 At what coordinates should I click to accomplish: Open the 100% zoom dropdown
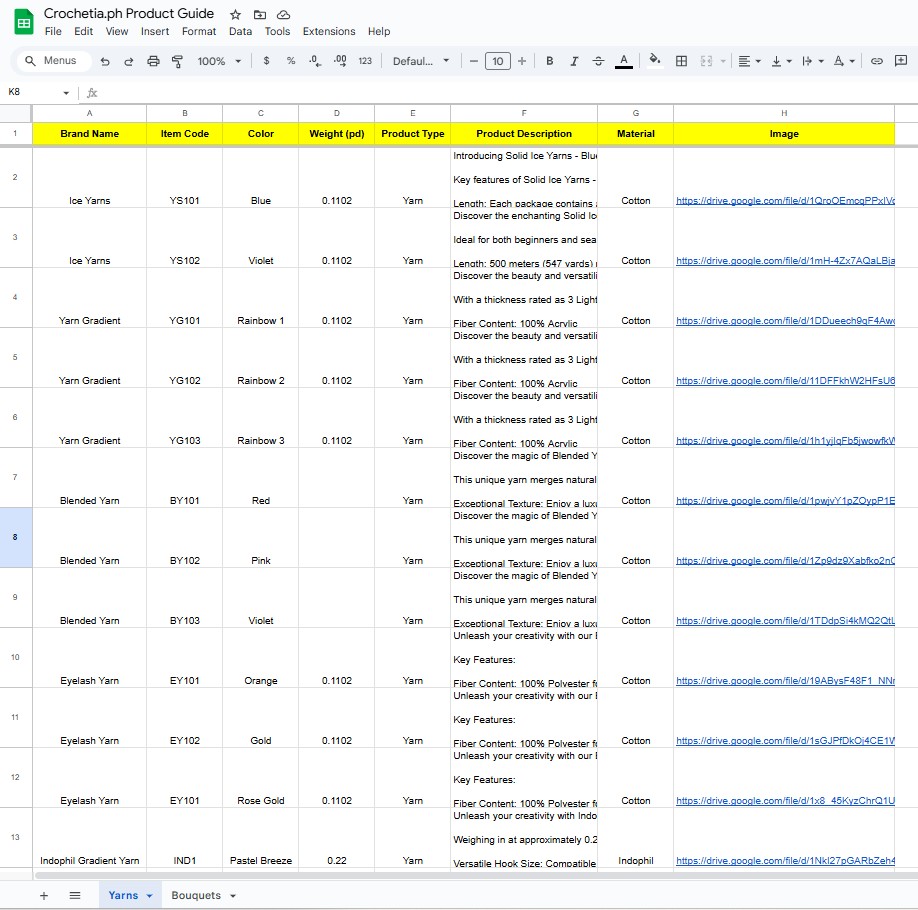[x=220, y=61]
